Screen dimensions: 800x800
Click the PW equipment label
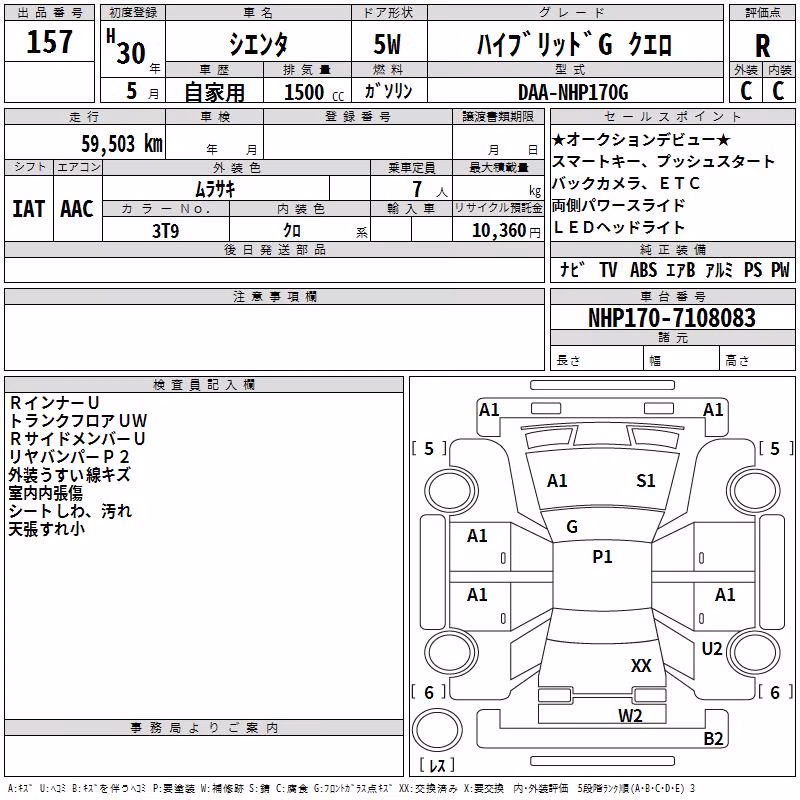tap(780, 269)
